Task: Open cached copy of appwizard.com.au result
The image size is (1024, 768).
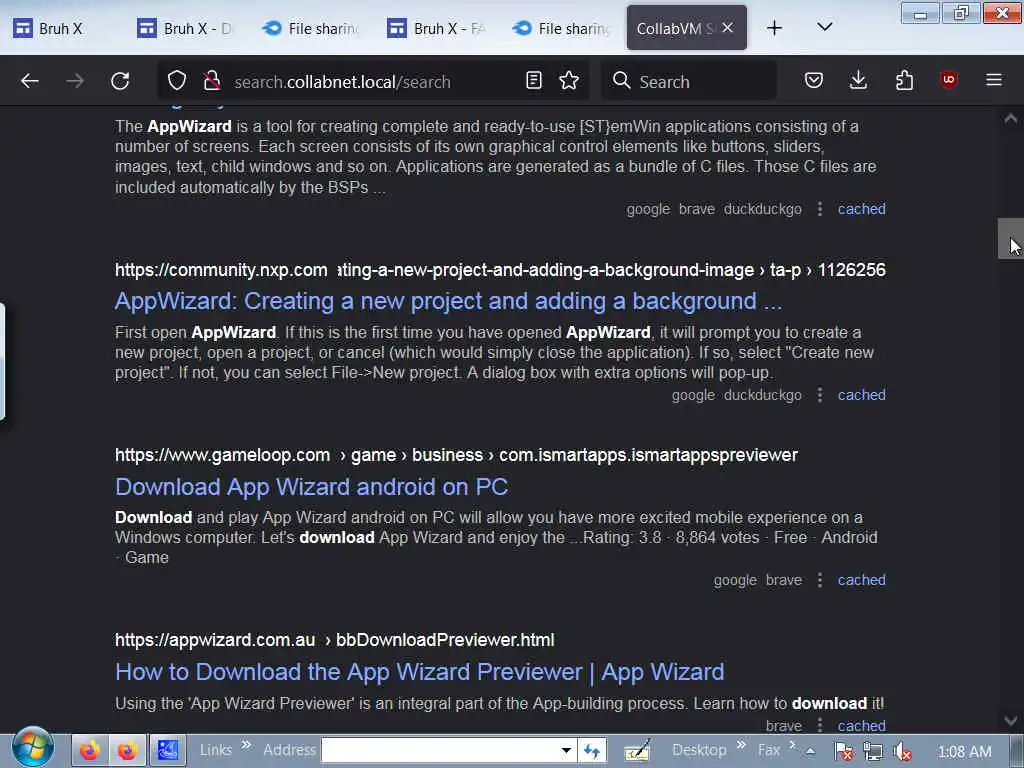Action: click(861, 726)
